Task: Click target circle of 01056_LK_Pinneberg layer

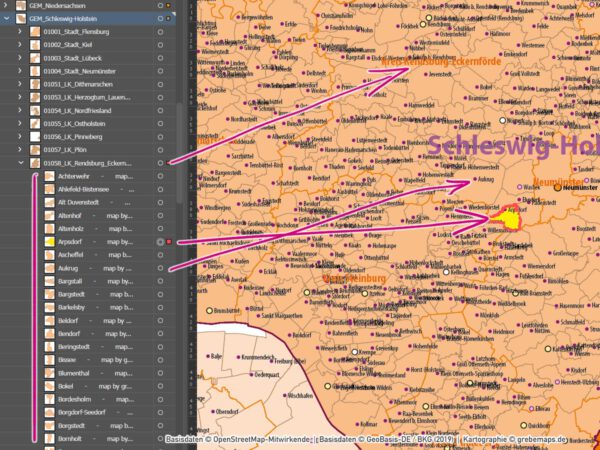Action: click(x=160, y=137)
